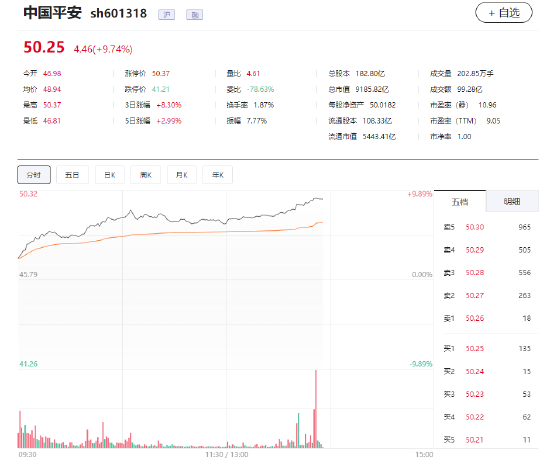Viewport: 550px width, 464px height.
Task: Open the 月K chart tab
Action: pyautogui.click(x=182, y=175)
